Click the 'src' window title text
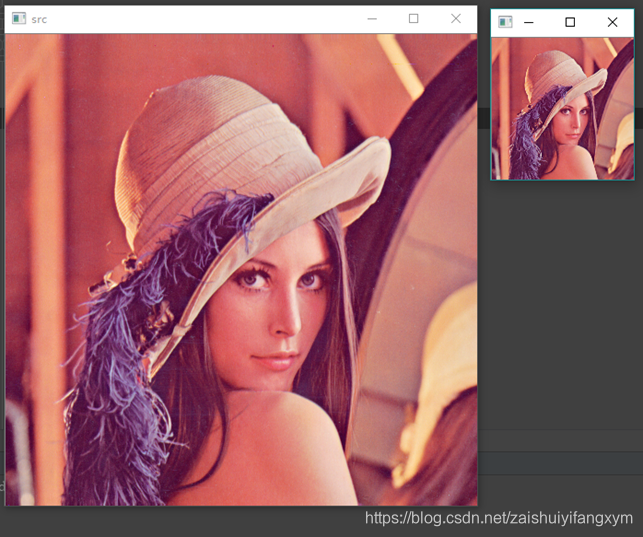The width and height of the screenshot is (643, 537). click(x=39, y=20)
